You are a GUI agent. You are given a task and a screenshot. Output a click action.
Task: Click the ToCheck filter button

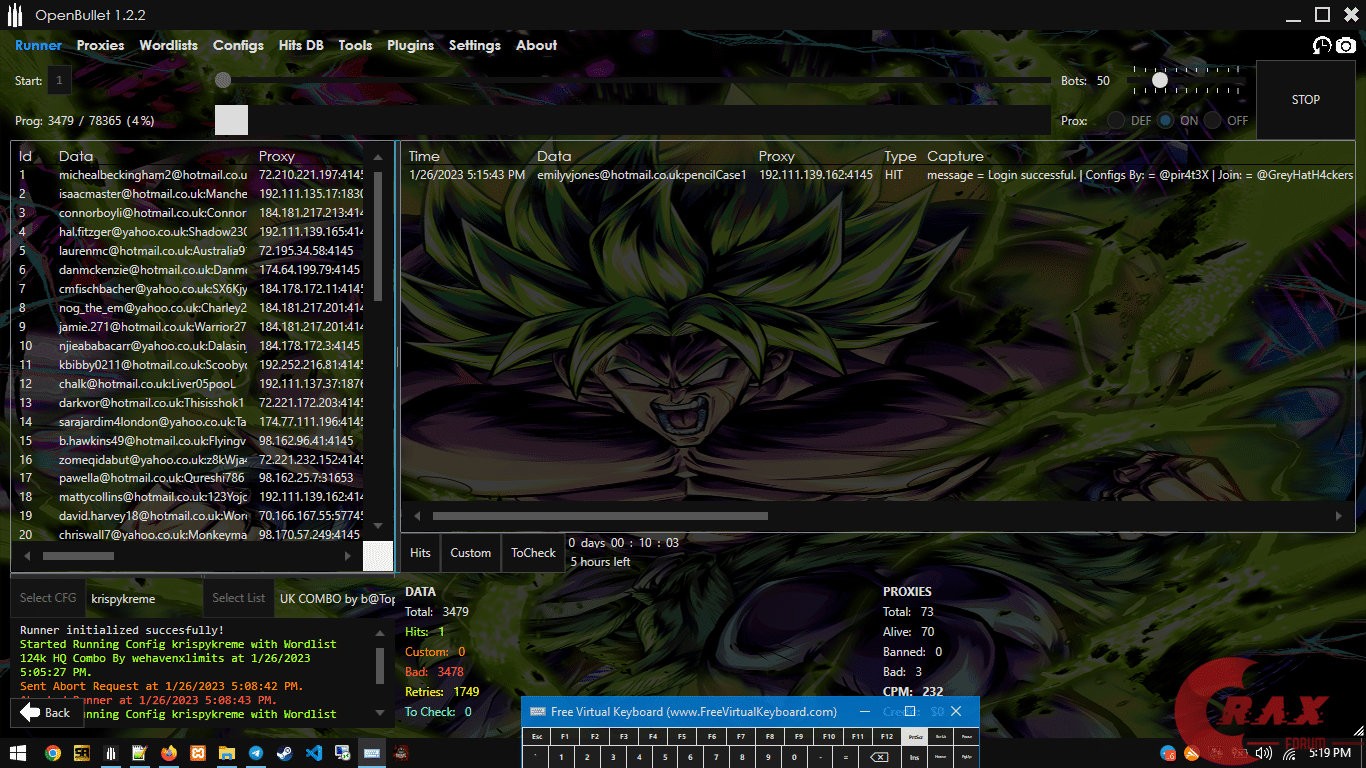[x=533, y=552]
